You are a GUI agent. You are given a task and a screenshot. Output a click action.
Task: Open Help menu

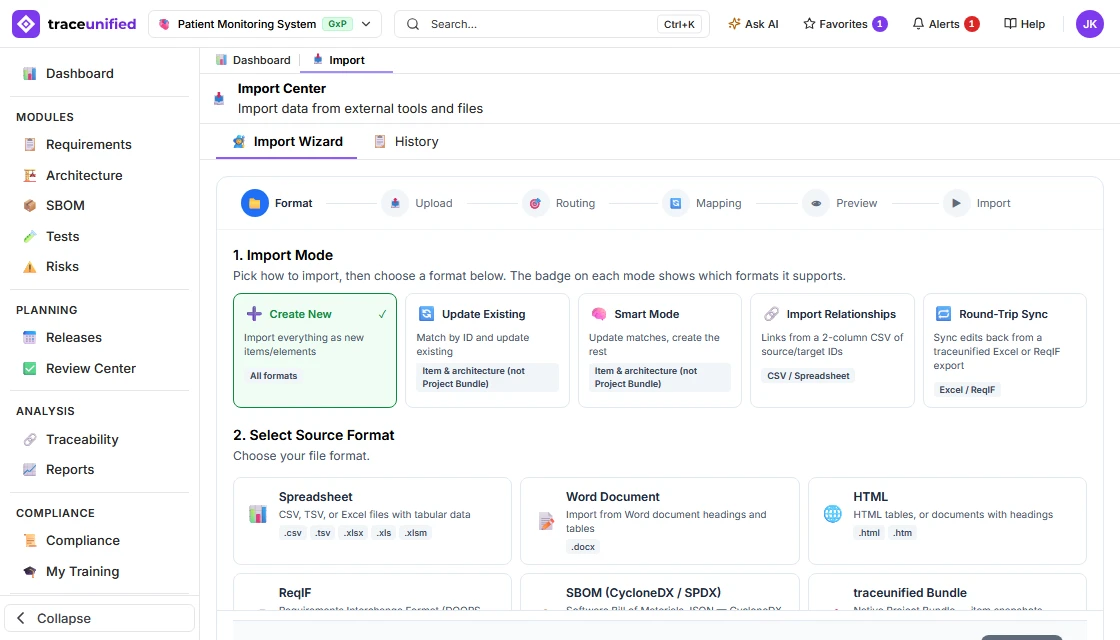(x=1024, y=24)
